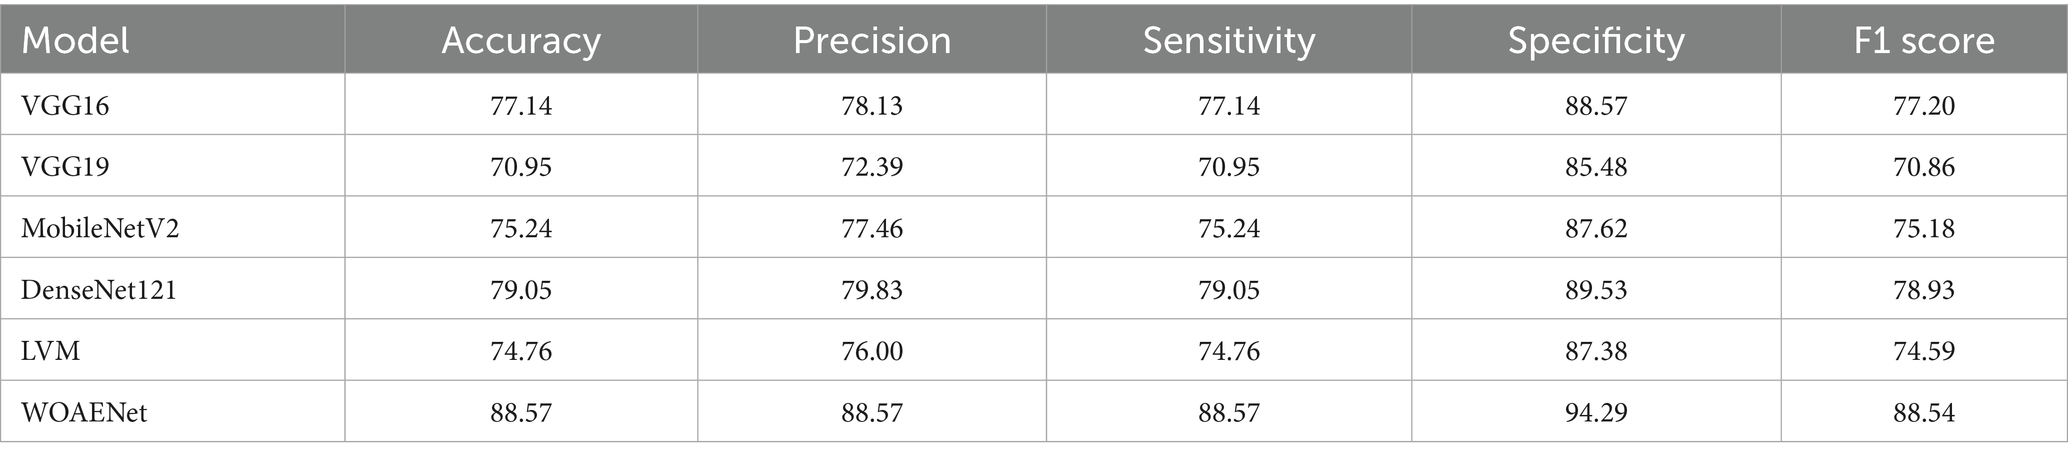Select the VGG19 model cell

click(x=65, y=166)
